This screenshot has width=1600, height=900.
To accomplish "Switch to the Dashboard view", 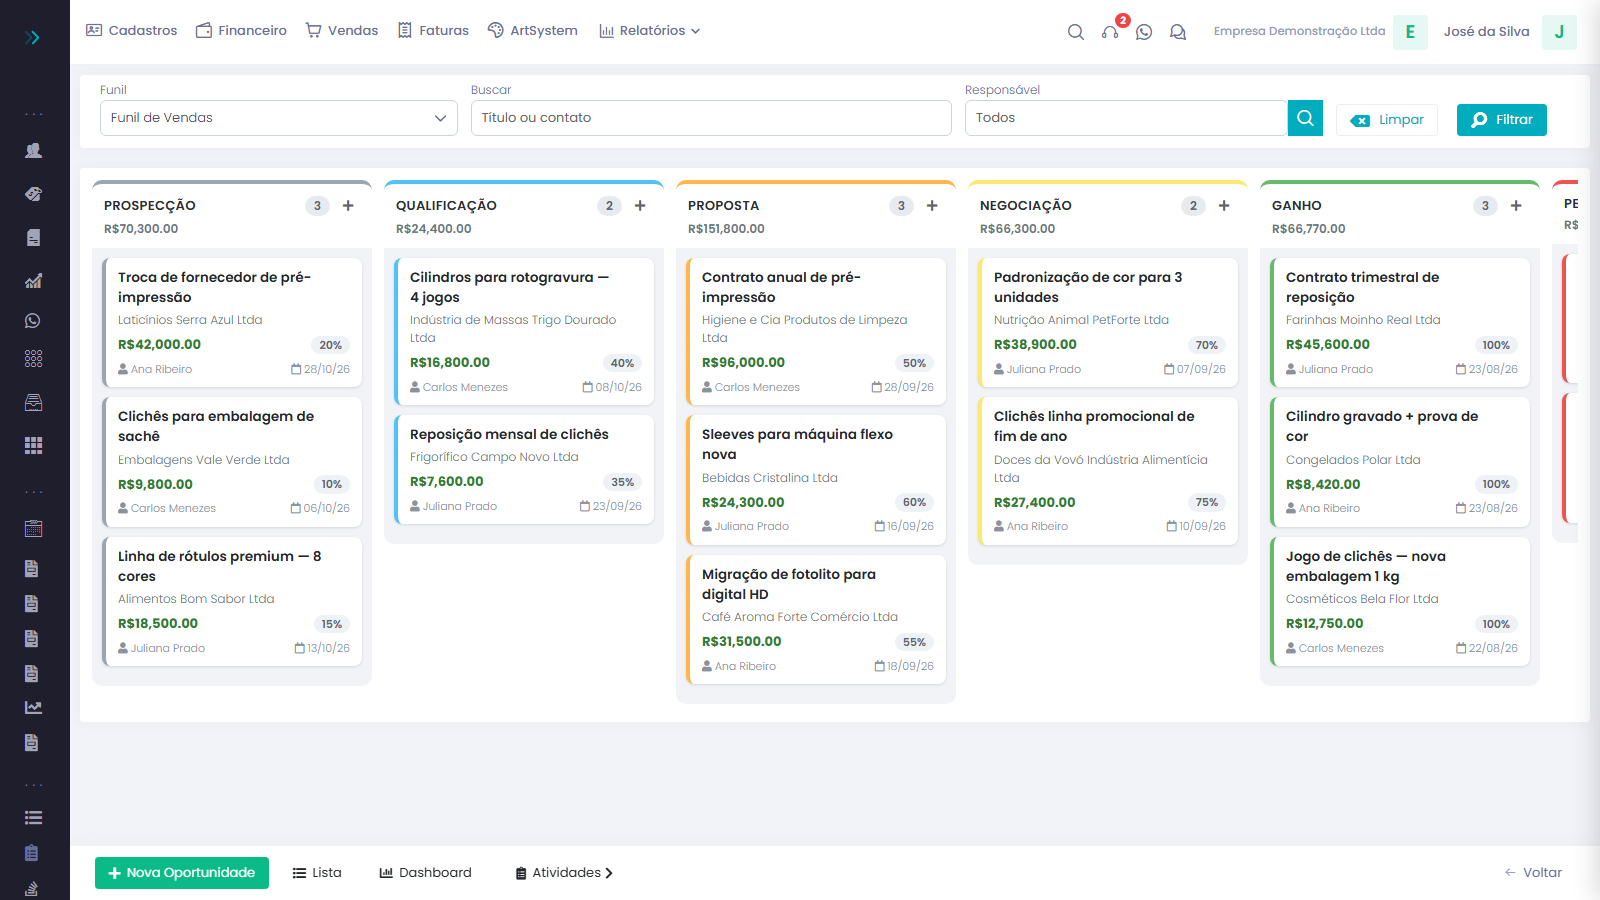I will click(x=425, y=873).
